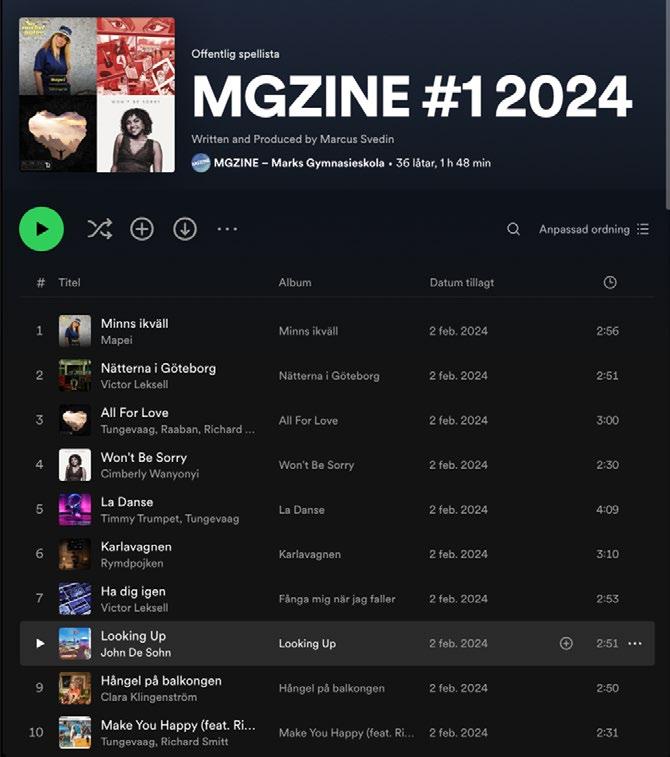Enable shuffle for the playlist
Screen dimensions: 670x757
pos(100,229)
